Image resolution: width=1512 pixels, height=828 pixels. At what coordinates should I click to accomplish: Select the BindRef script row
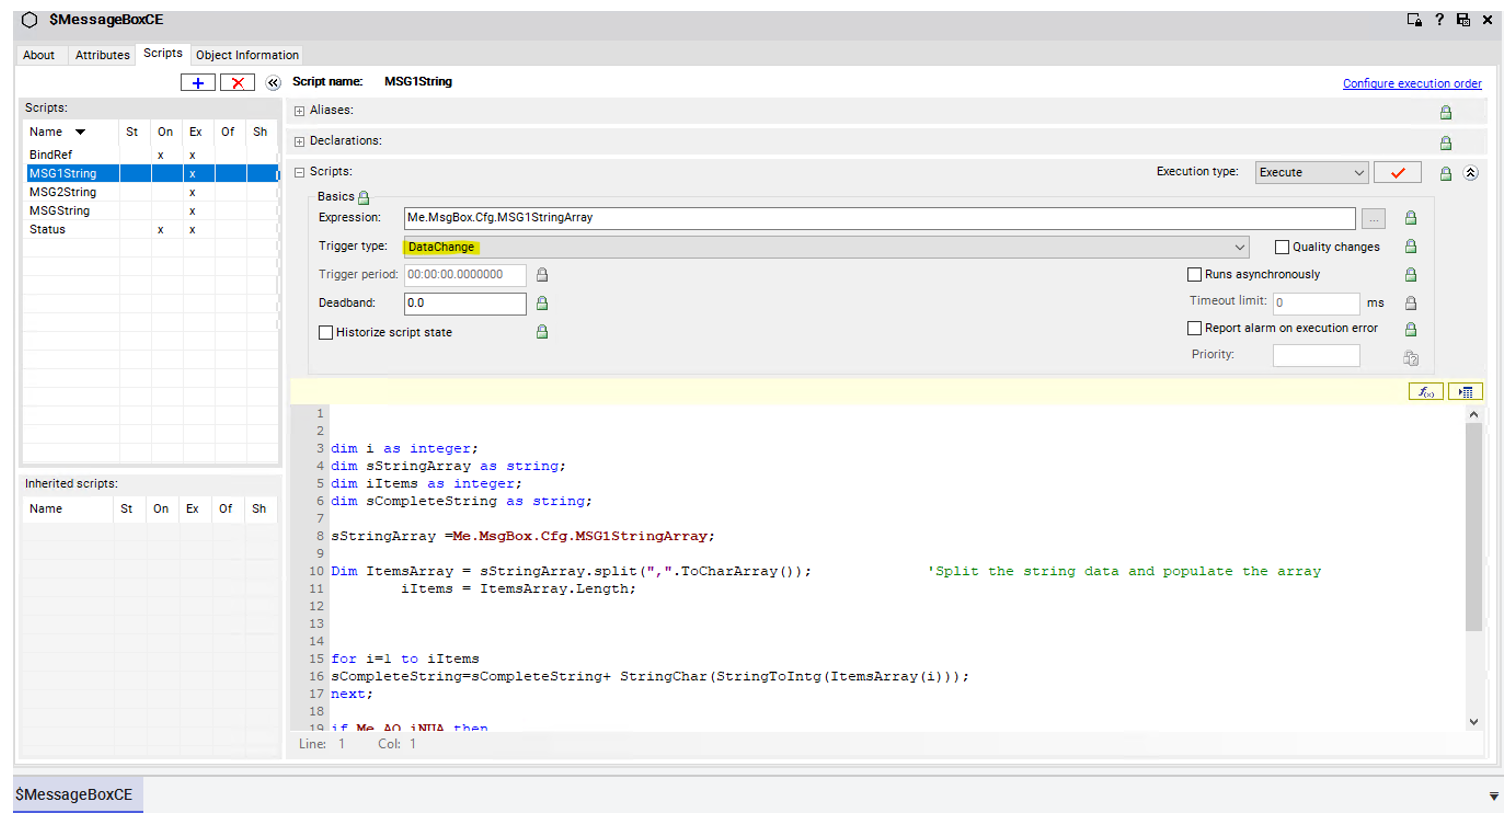click(151, 155)
